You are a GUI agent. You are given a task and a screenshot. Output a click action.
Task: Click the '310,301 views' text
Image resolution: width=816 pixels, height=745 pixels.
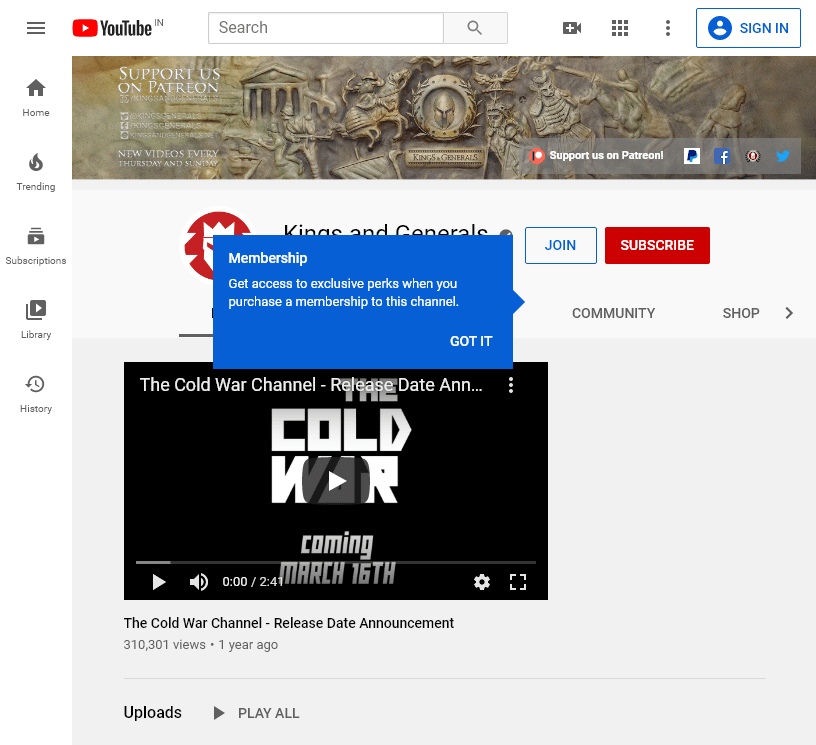pos(164,645)
